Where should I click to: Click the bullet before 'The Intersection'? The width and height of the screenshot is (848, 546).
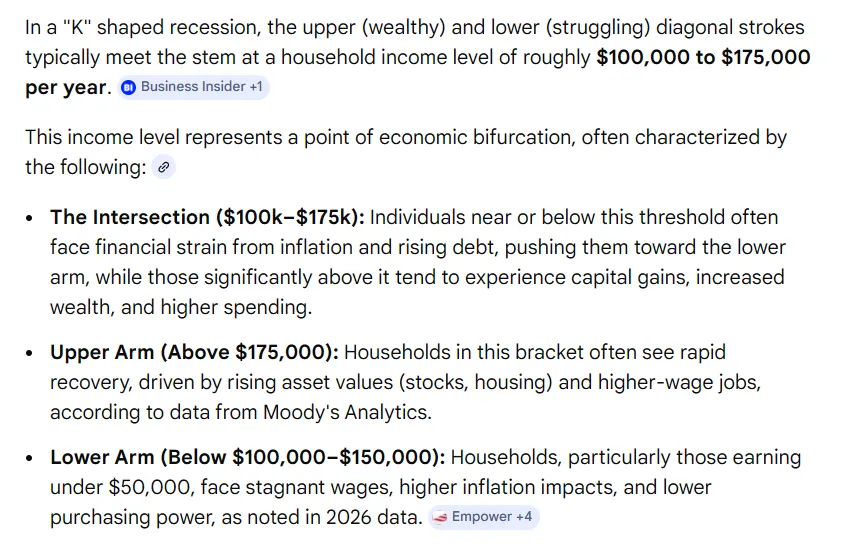coord(33,218)
